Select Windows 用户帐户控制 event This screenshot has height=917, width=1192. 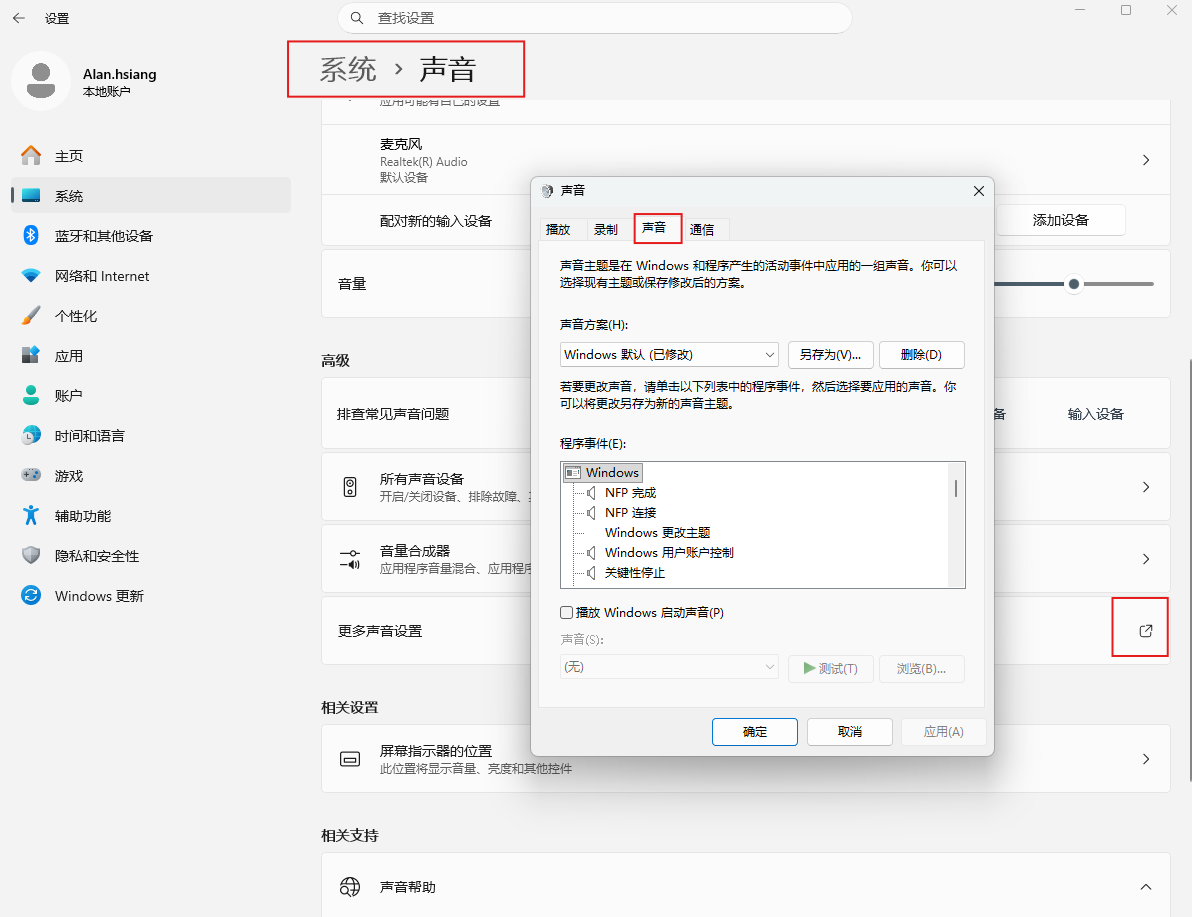pos(669,553)
